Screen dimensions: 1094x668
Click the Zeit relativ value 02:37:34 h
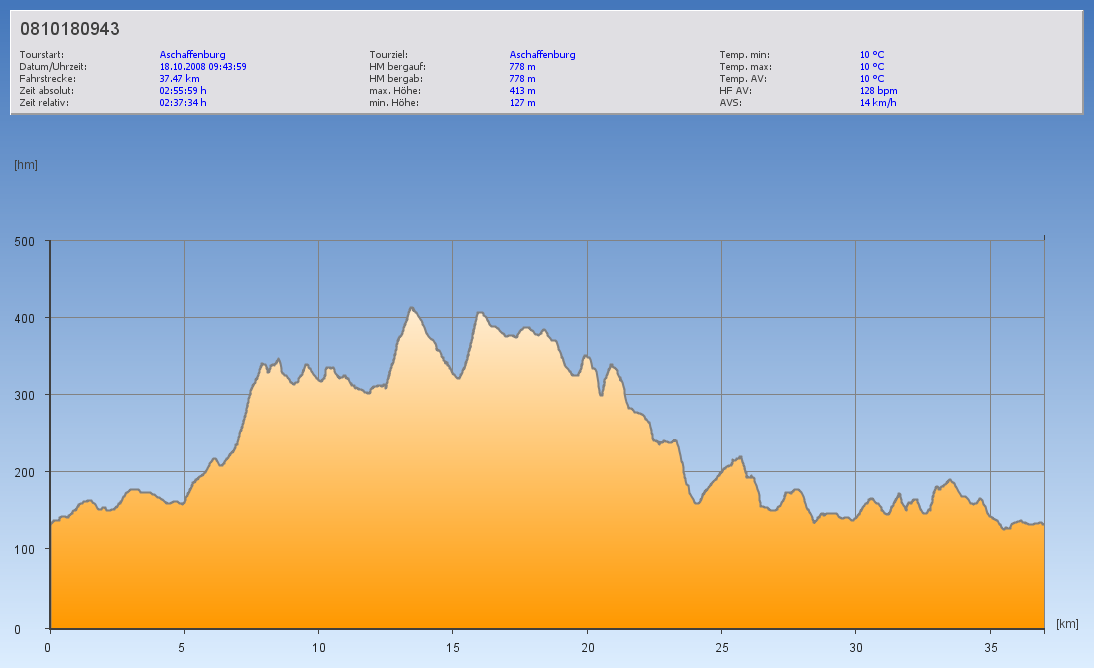click(183, 103)
